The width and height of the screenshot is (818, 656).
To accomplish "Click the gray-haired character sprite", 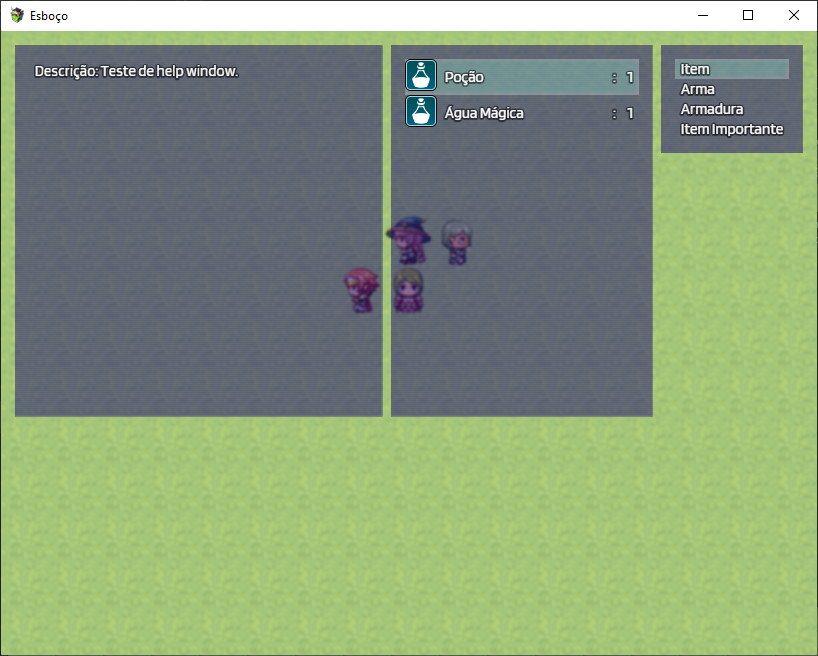I will (457, 242).
